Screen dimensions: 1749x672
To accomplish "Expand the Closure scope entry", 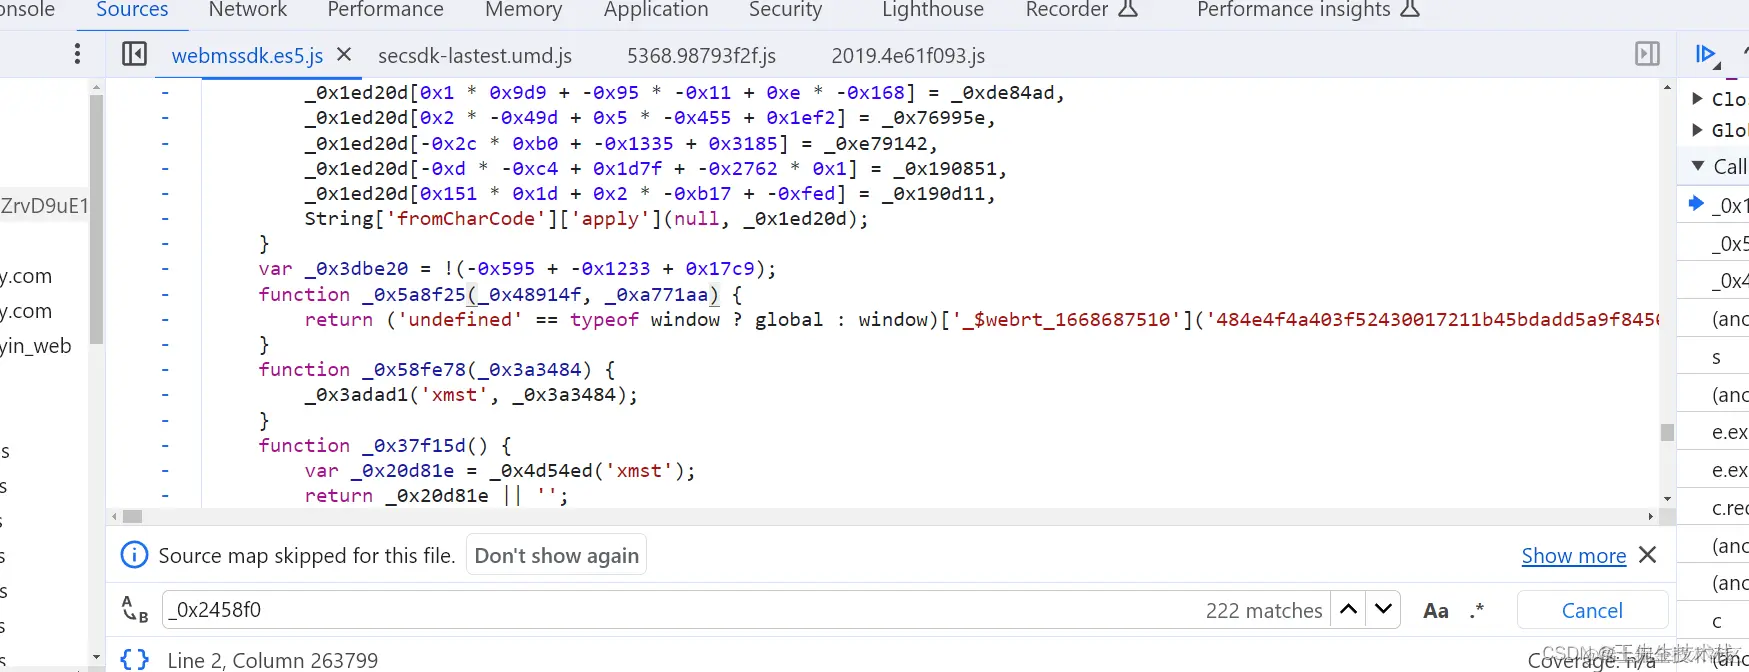I will click(x=1697, y=98).
